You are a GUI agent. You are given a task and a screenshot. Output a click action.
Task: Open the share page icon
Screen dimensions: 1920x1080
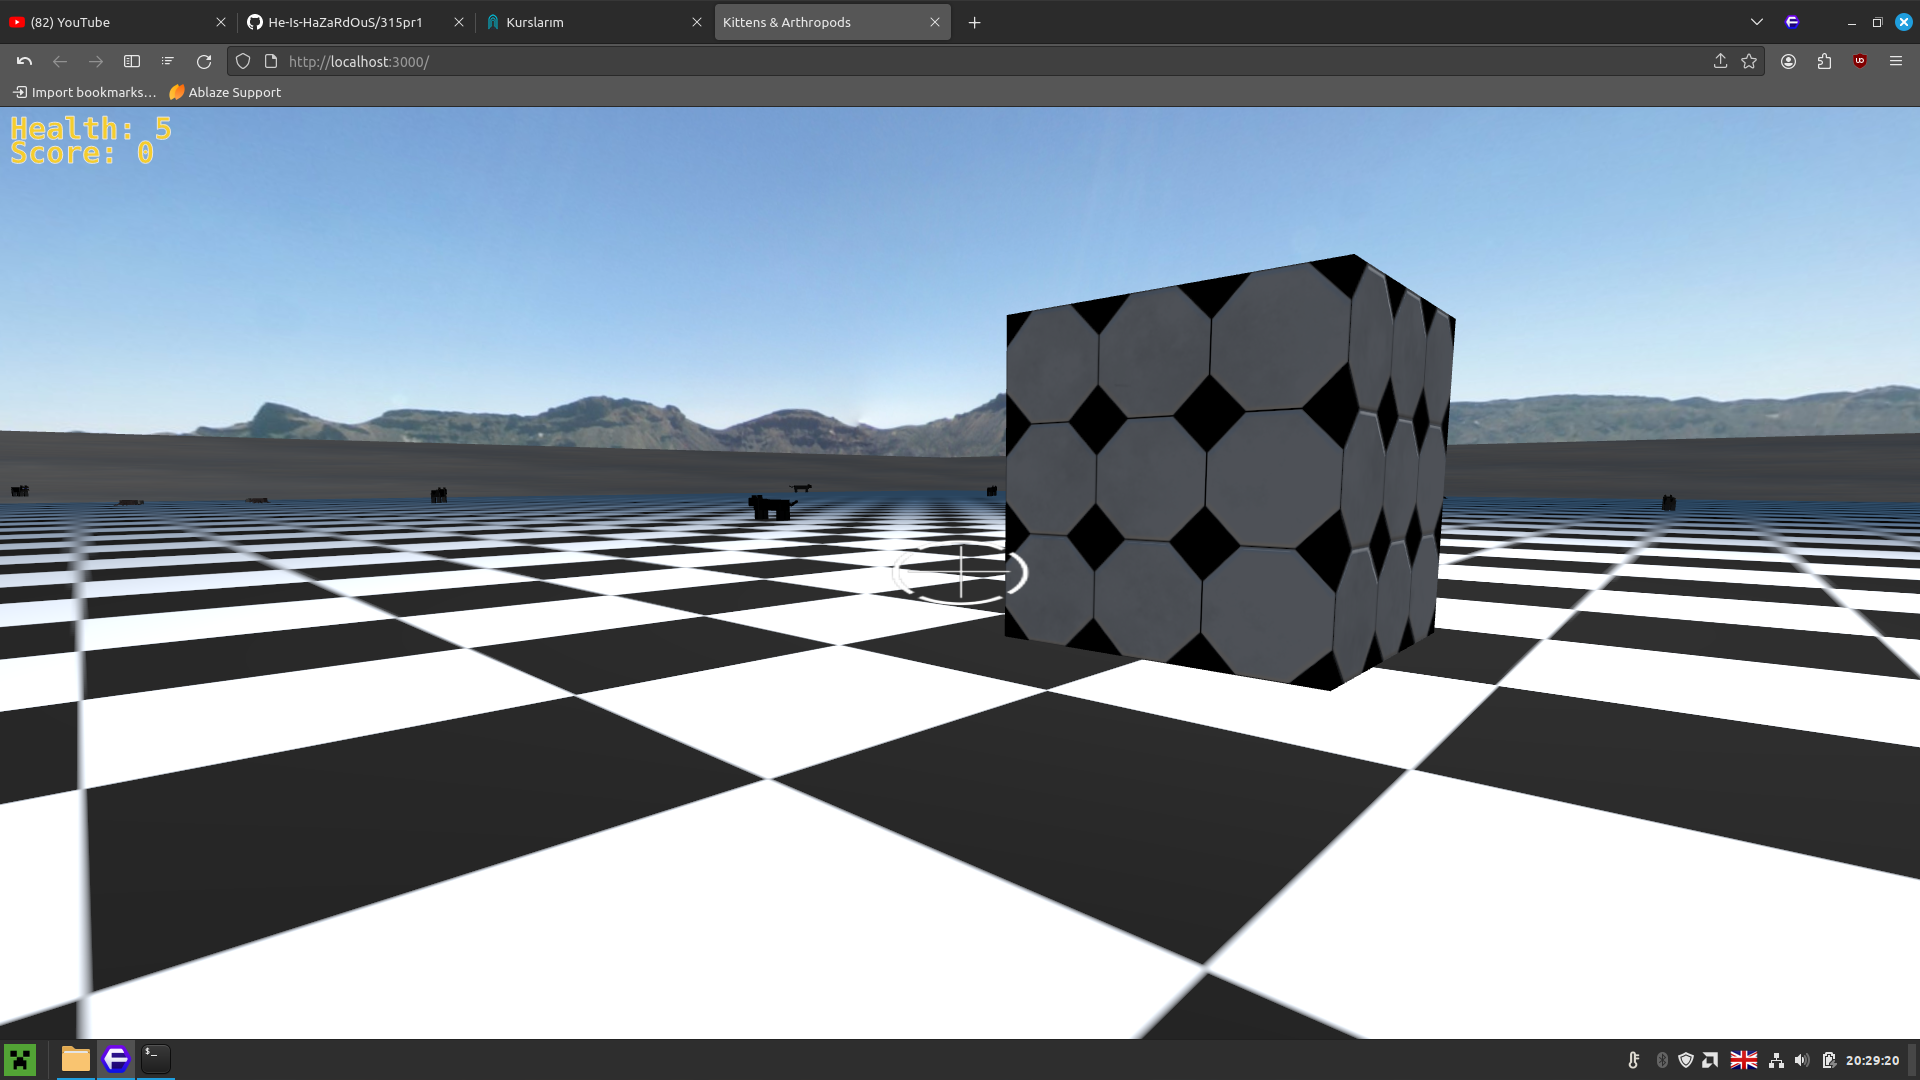[1720, 62]
